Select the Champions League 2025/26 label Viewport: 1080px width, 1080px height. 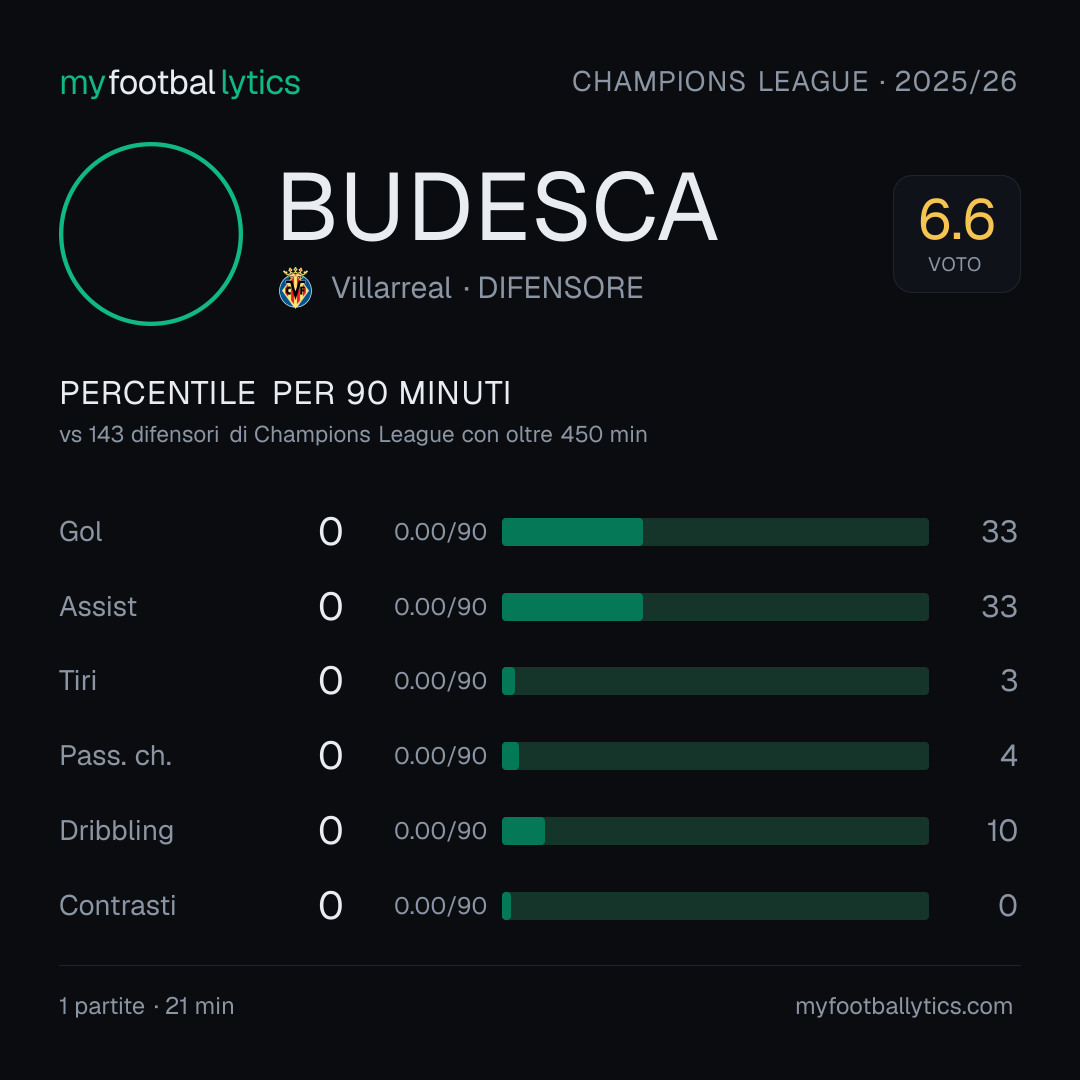(x=794, y=82)
